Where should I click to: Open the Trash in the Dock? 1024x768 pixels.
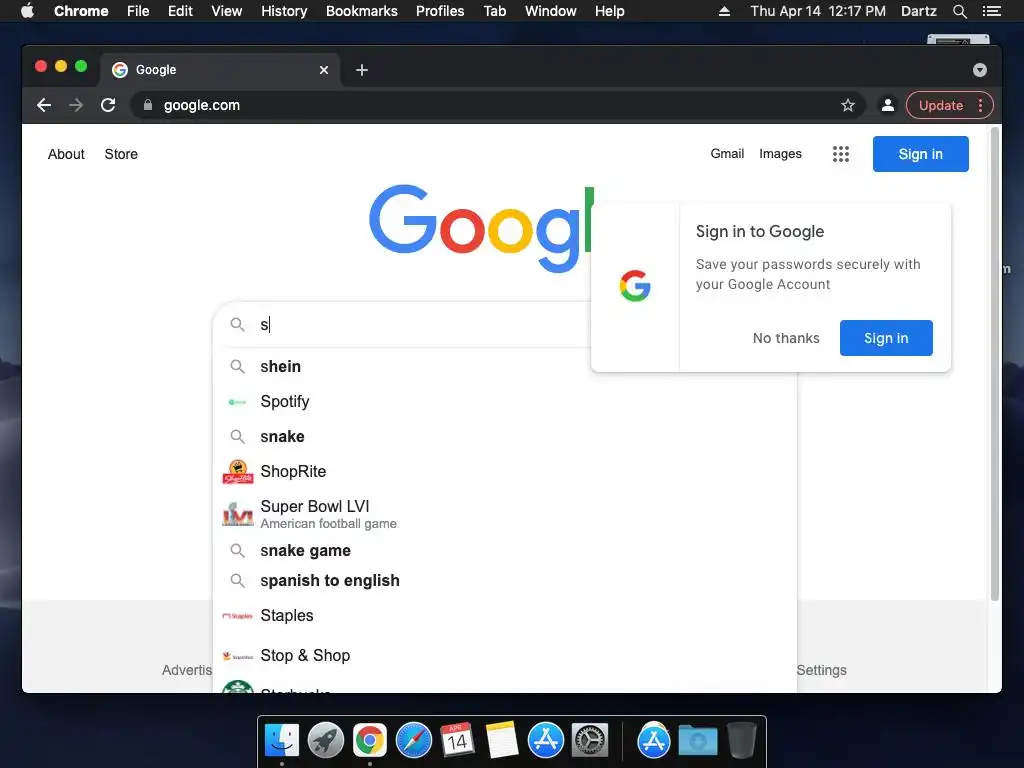741,741
